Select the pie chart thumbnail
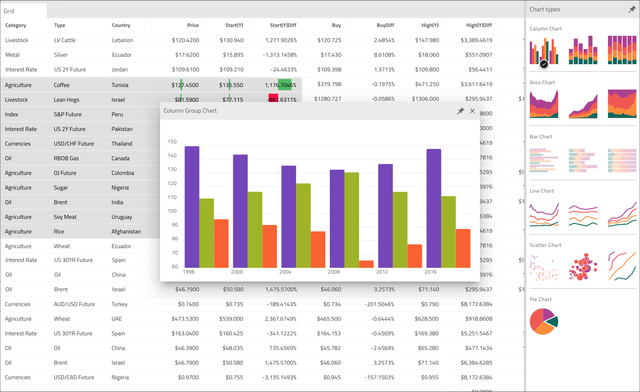This screenshot has height=392, width=640. 544,321
